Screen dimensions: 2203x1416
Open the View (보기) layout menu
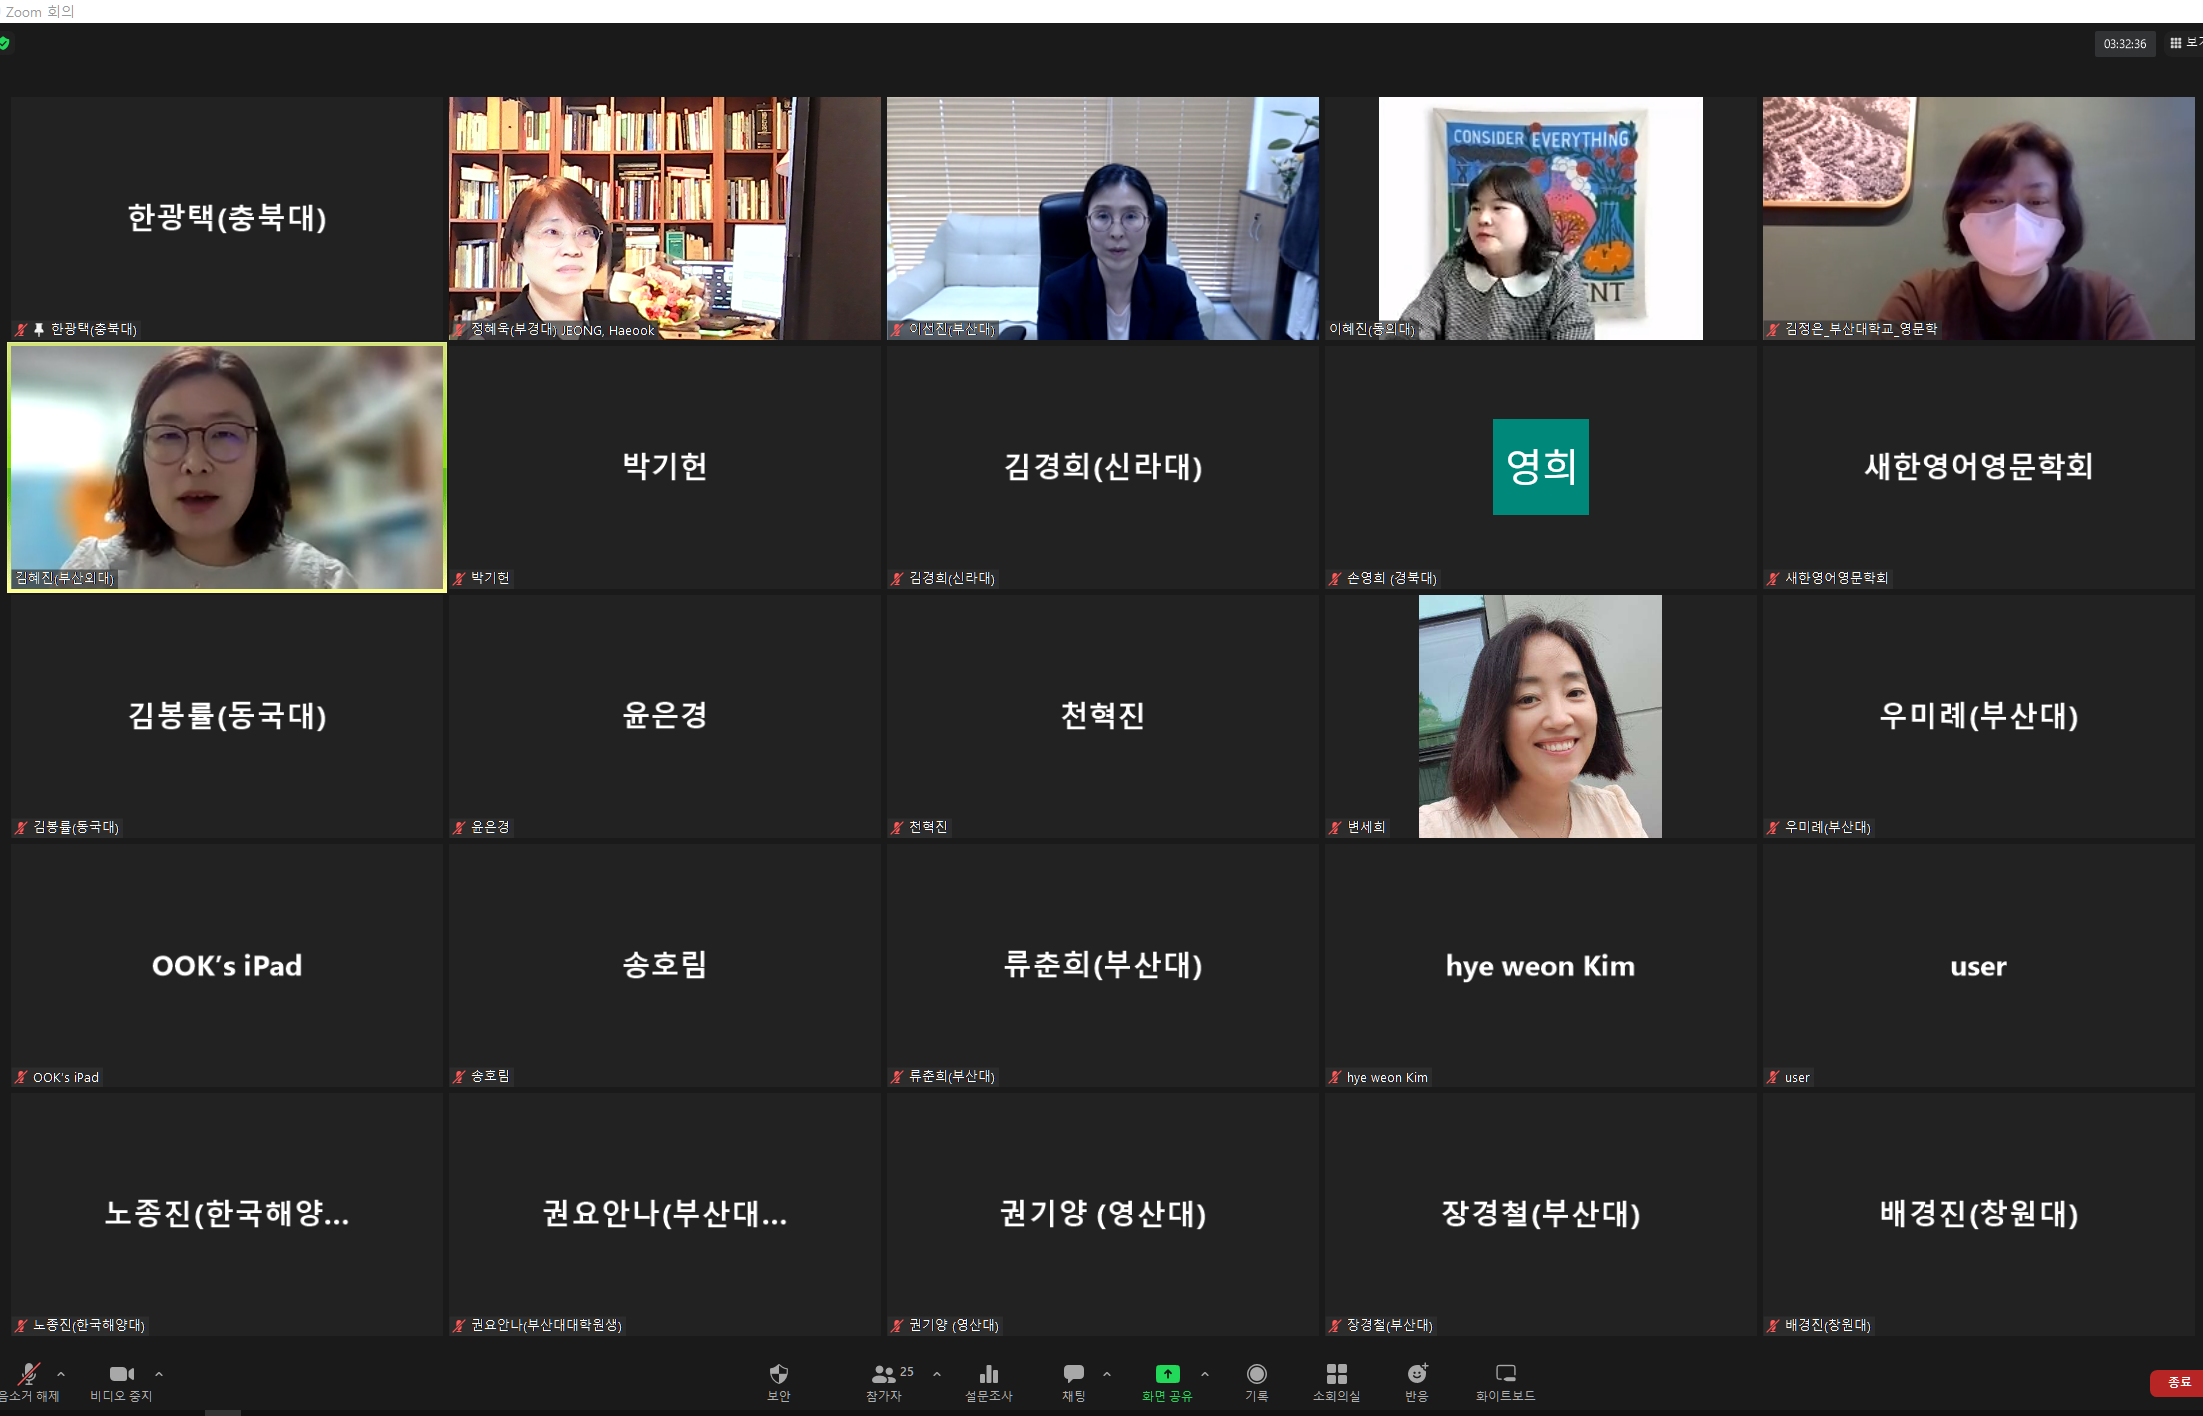[x=2184, y=43]
